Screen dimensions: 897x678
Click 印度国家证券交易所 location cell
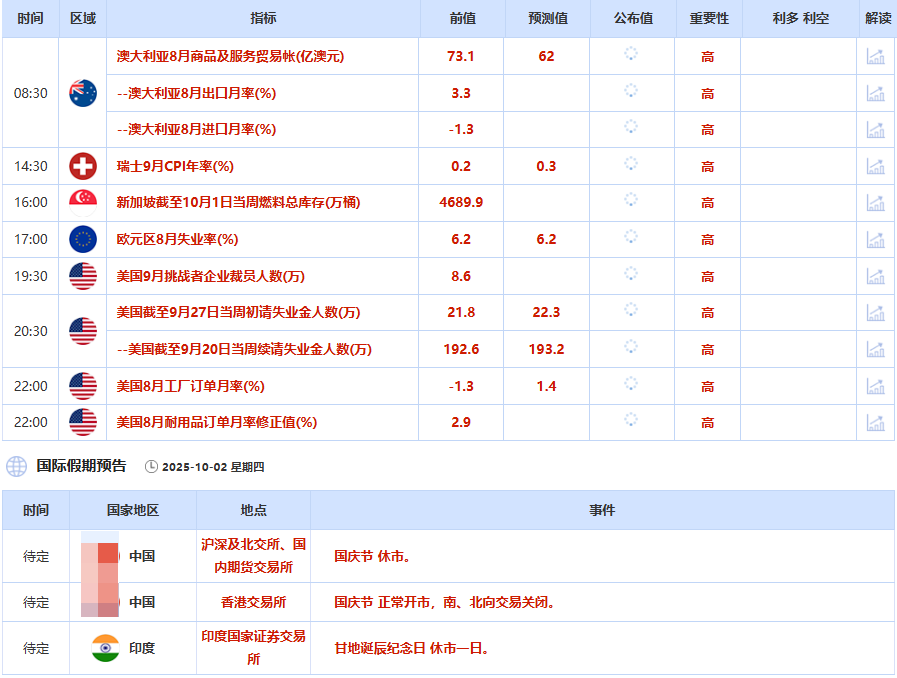pos(253,648)
